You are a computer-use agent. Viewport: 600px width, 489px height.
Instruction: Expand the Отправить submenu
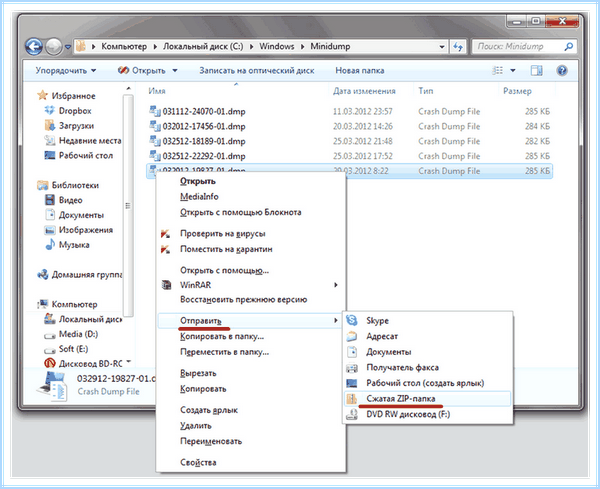click(251, 321)
